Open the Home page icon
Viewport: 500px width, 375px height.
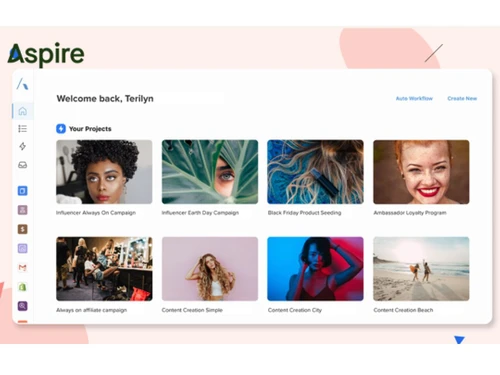[x=23, y=111]
